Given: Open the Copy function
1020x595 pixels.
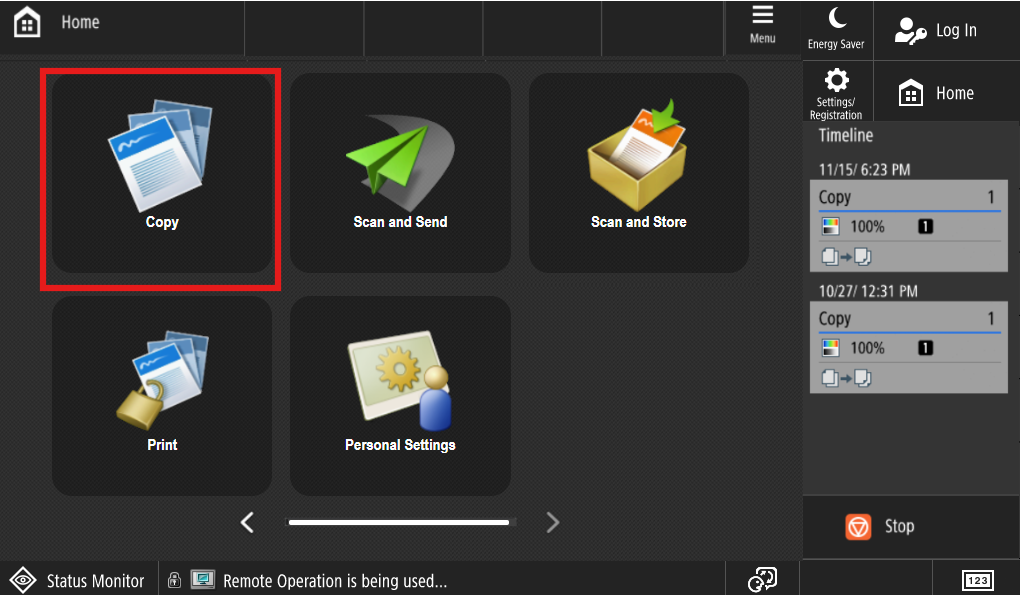Looking at the screenshot, I should (161, 173).
